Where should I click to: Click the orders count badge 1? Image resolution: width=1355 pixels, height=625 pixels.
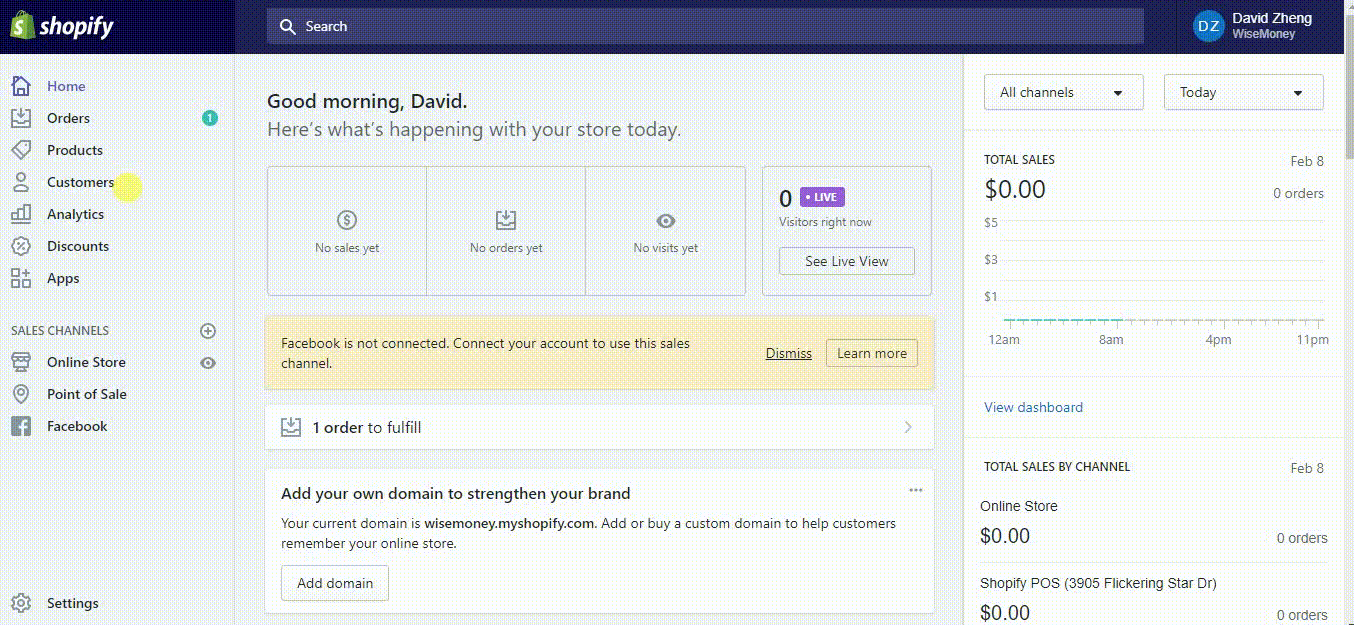(x=209, y=118)
